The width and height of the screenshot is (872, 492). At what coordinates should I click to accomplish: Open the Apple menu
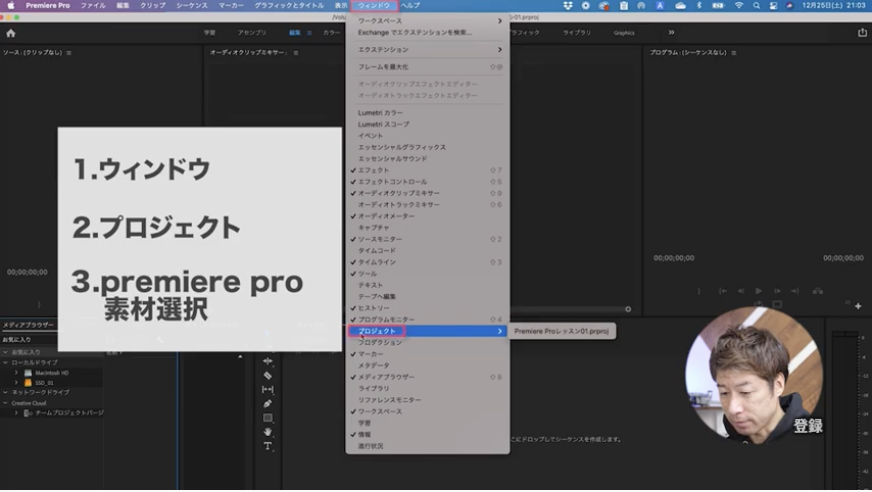pyautogui.click(x=11, y=6)
